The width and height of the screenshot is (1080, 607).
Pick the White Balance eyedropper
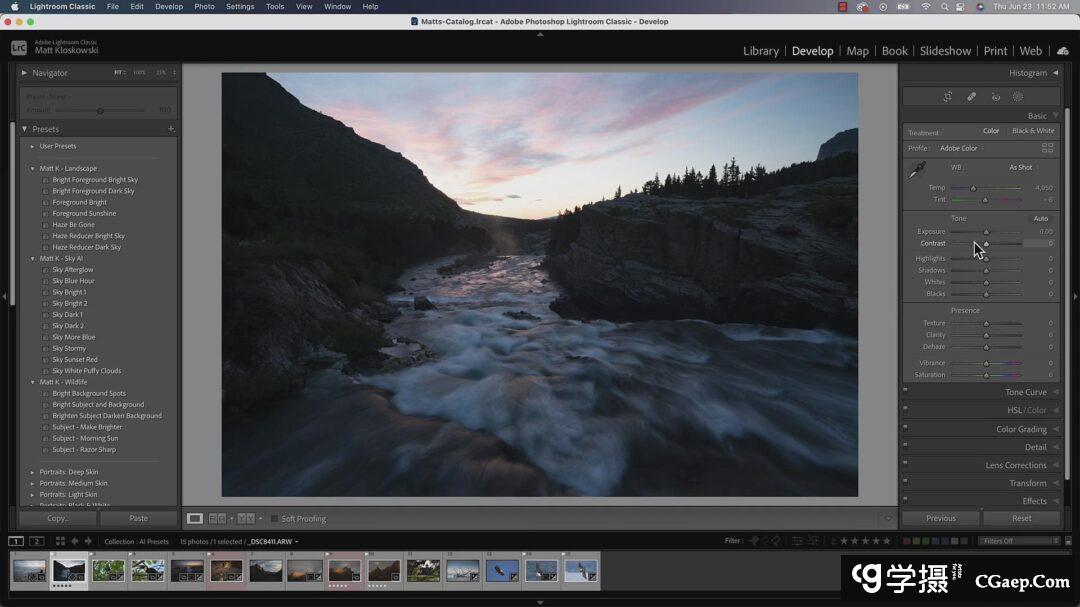[x=916, y=171]
